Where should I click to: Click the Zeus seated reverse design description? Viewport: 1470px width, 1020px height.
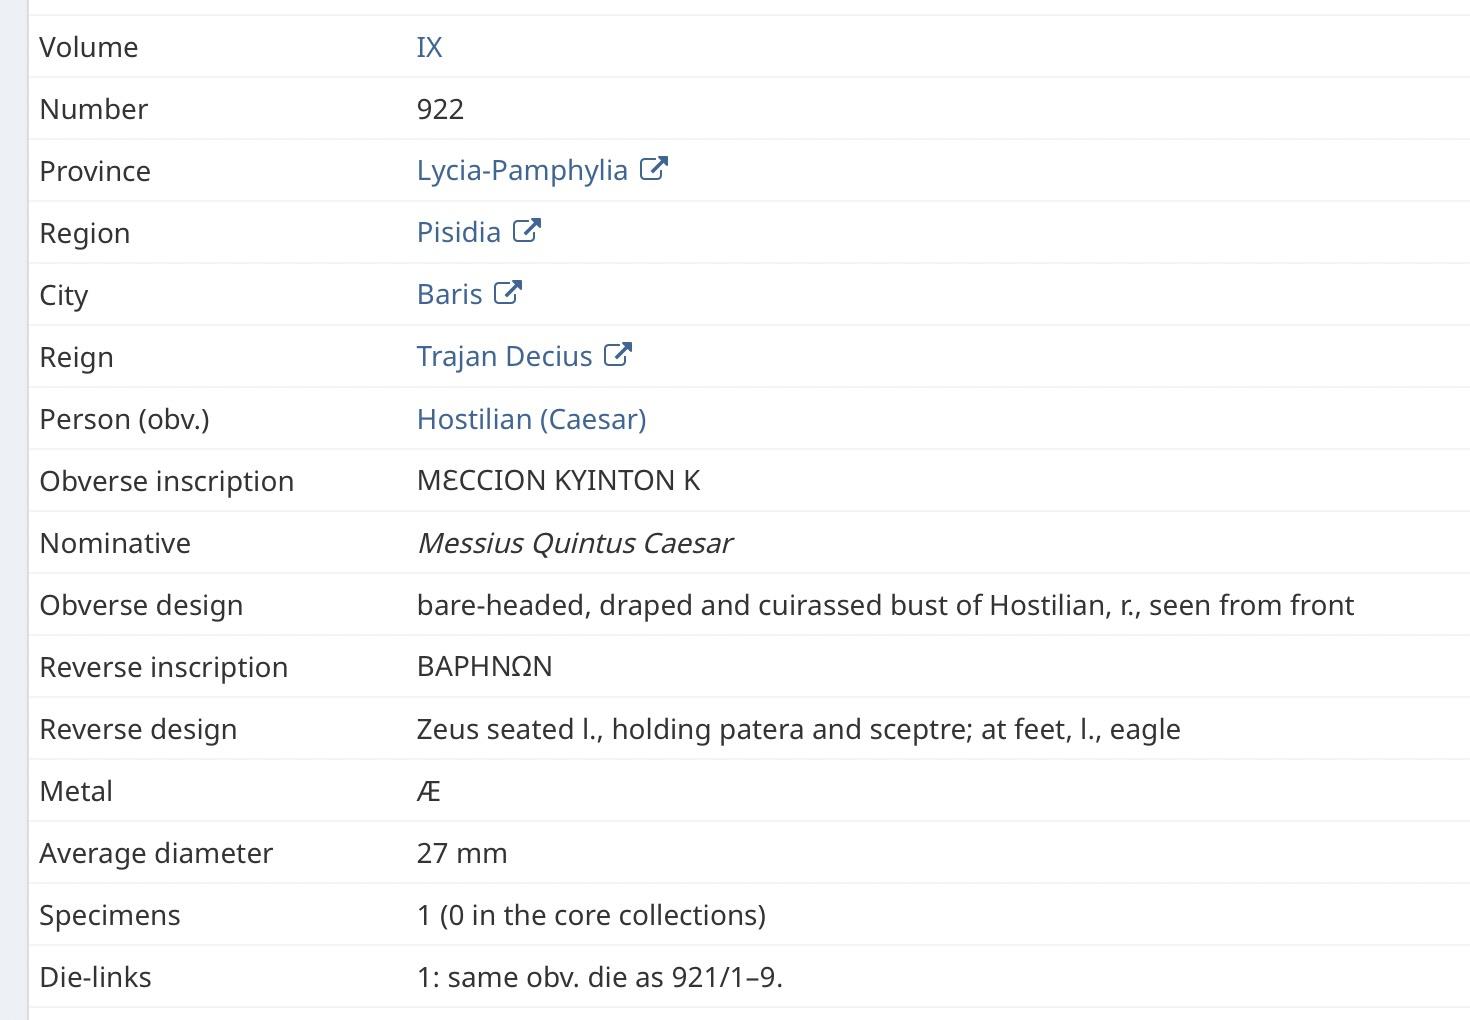(797, 729)
